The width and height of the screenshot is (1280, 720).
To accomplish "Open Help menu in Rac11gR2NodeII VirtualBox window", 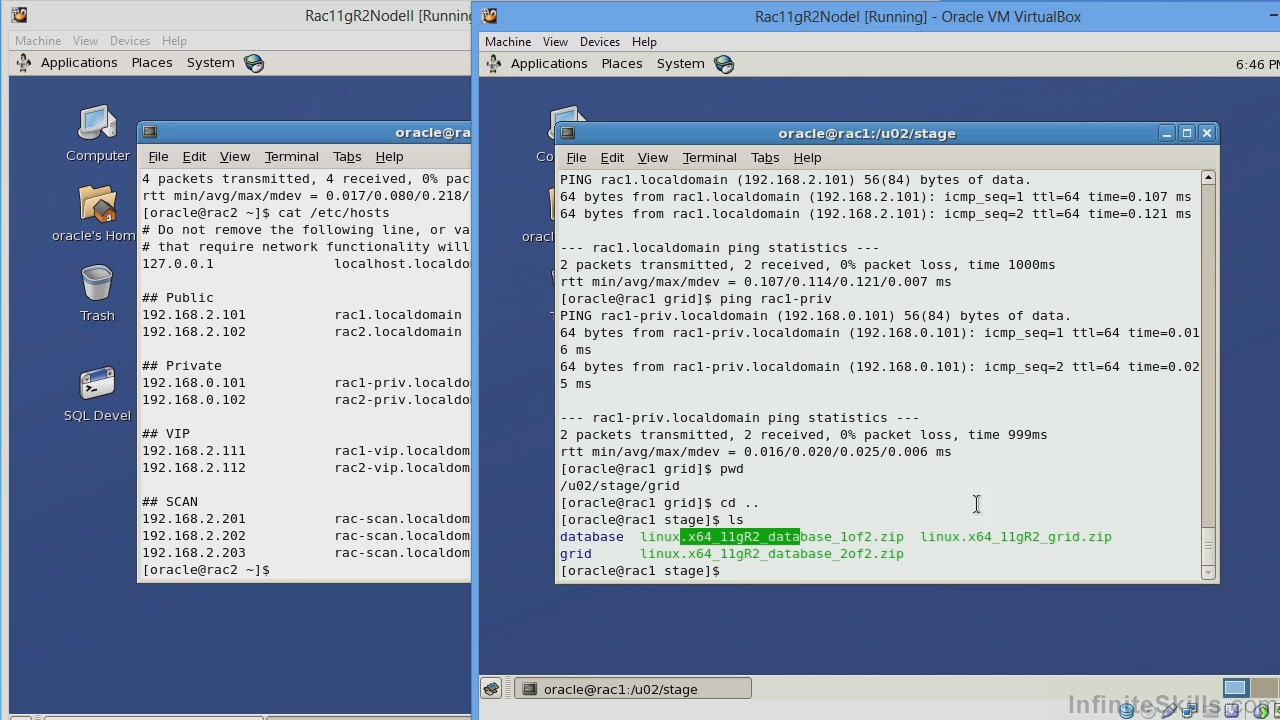I will [174, 41].
